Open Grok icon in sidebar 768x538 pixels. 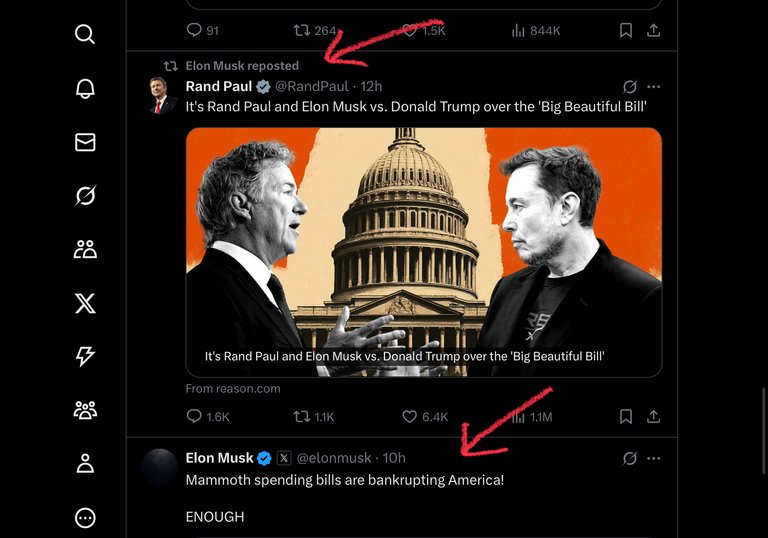pos(85,196)
